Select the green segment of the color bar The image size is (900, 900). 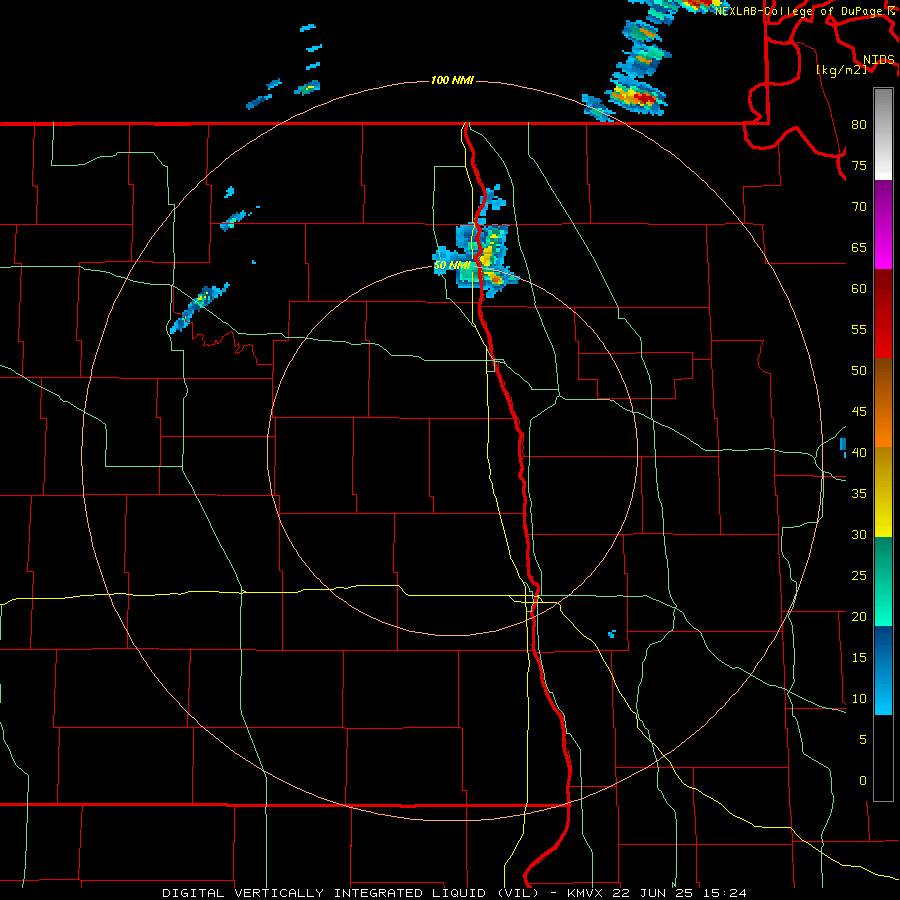pos(883,581)
